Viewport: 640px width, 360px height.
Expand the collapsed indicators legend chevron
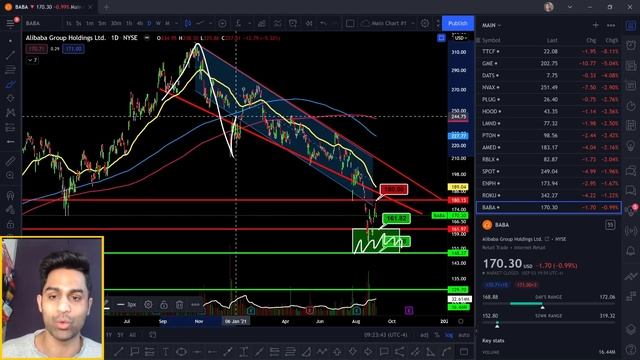coord(32,60)
